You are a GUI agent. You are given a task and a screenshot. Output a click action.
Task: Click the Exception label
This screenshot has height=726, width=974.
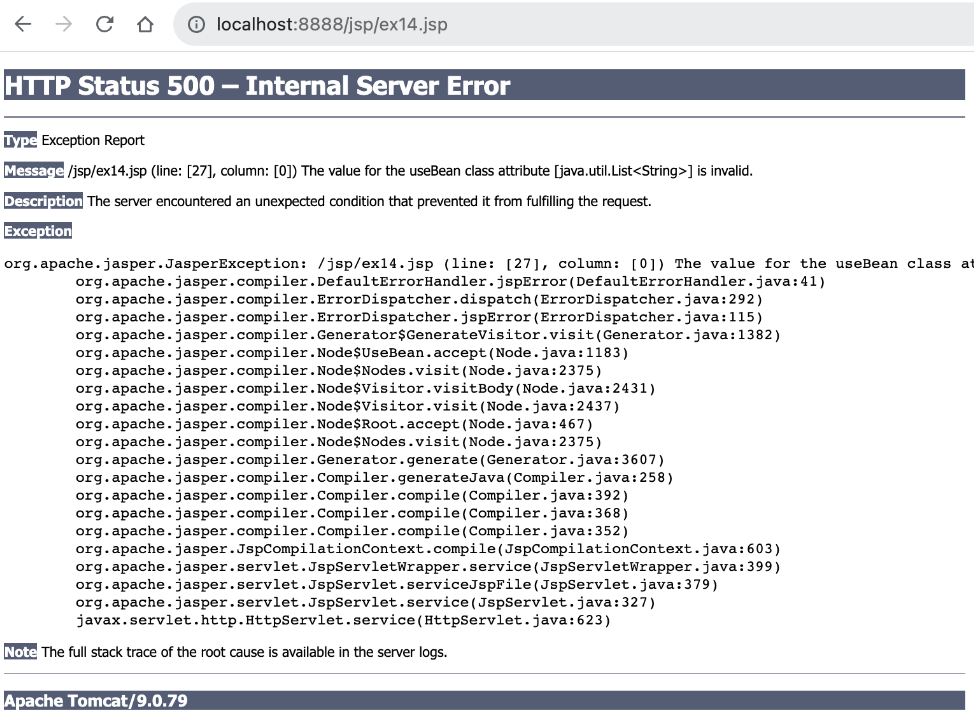pyautogui.click(x=38, y=231)
